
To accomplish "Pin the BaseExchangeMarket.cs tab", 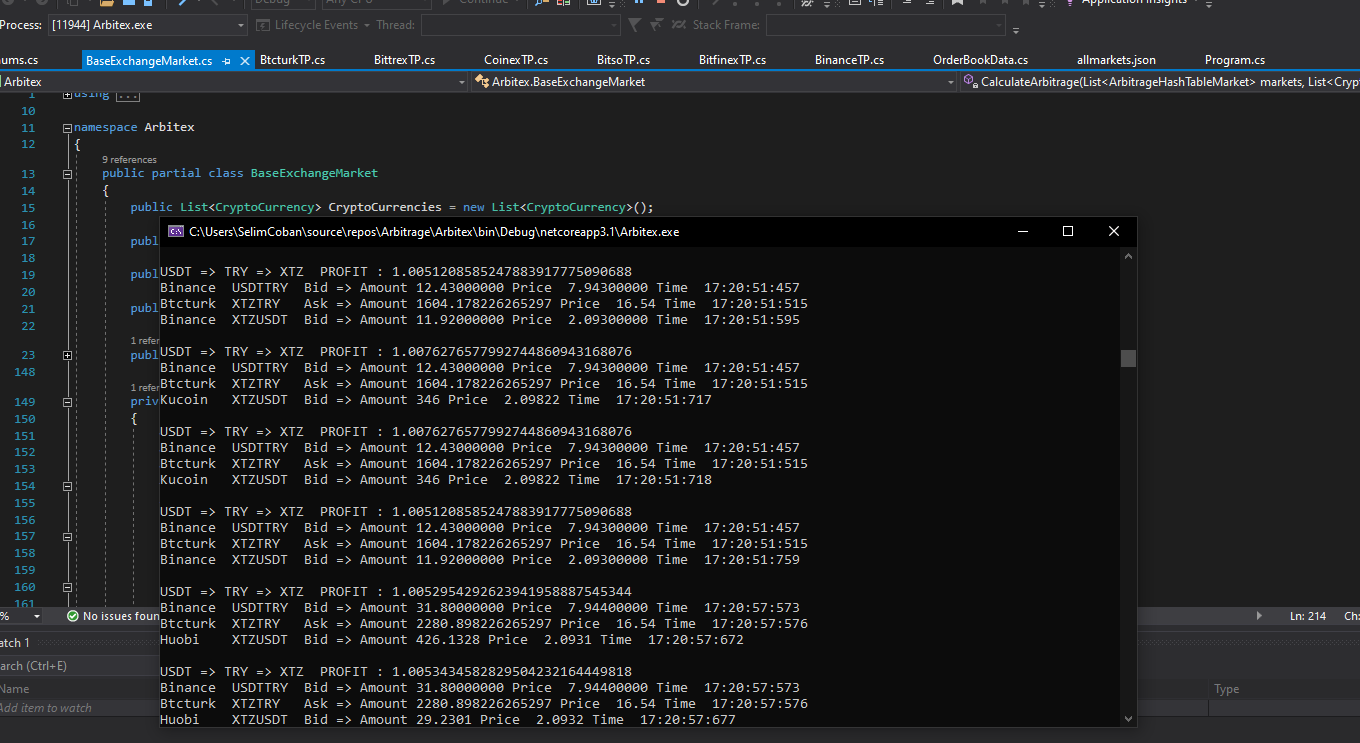I will coord(227,61).
